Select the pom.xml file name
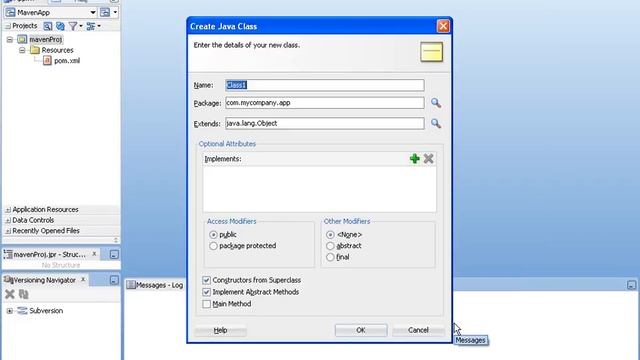Image resolution: width=640 pixels, height=360 pixels. 67,61
